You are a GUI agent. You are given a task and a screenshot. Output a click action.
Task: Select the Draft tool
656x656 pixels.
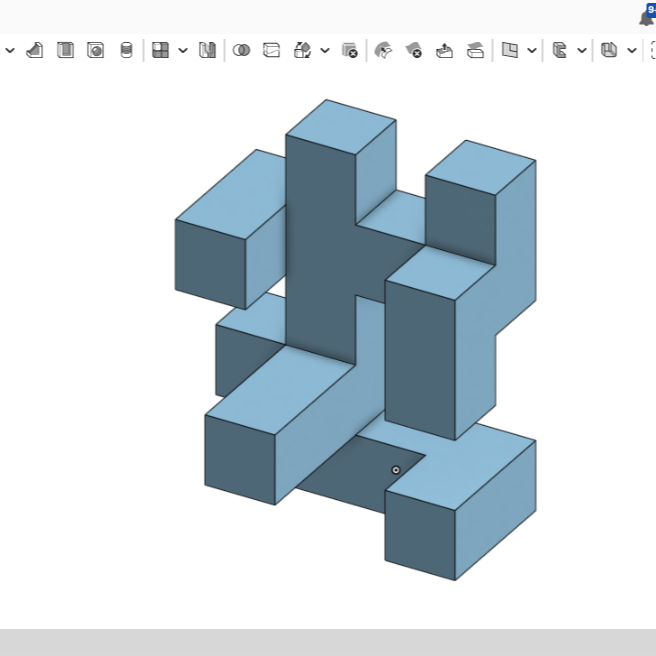(34, 50)
